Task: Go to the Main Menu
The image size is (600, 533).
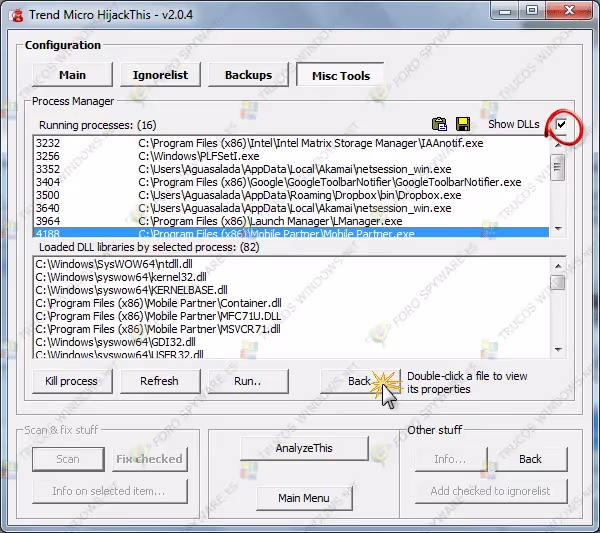Action: point(304,498)
